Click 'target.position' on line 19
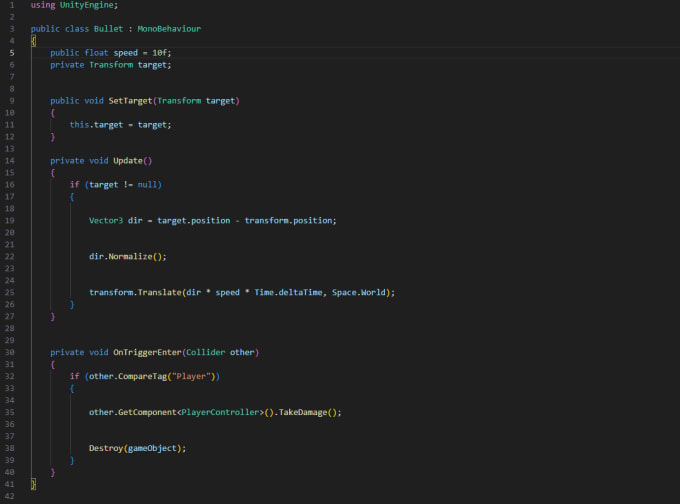 [193, 221]
